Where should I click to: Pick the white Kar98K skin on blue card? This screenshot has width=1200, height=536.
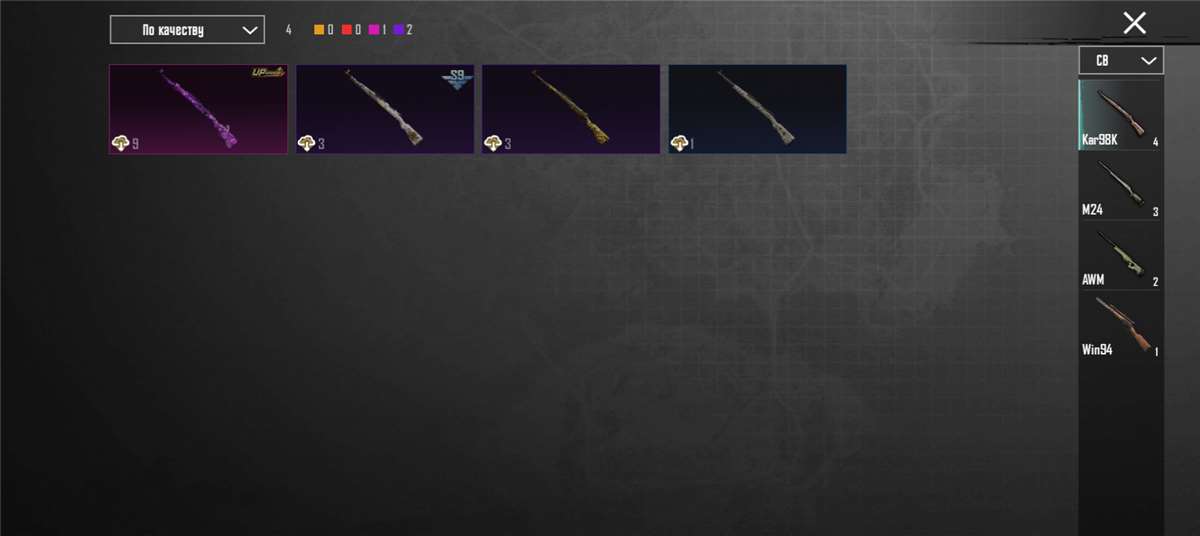click(x=757, y=109)
